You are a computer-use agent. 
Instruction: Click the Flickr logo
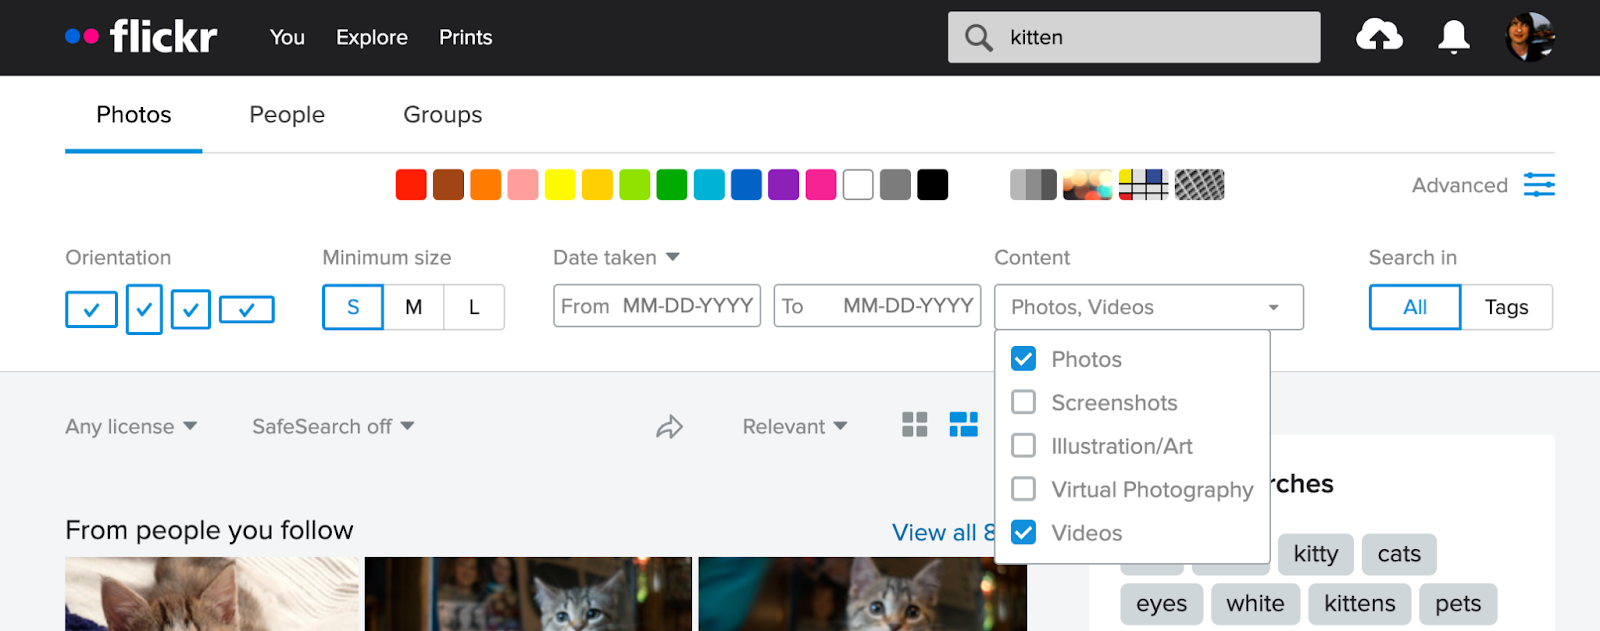[142, 37]
